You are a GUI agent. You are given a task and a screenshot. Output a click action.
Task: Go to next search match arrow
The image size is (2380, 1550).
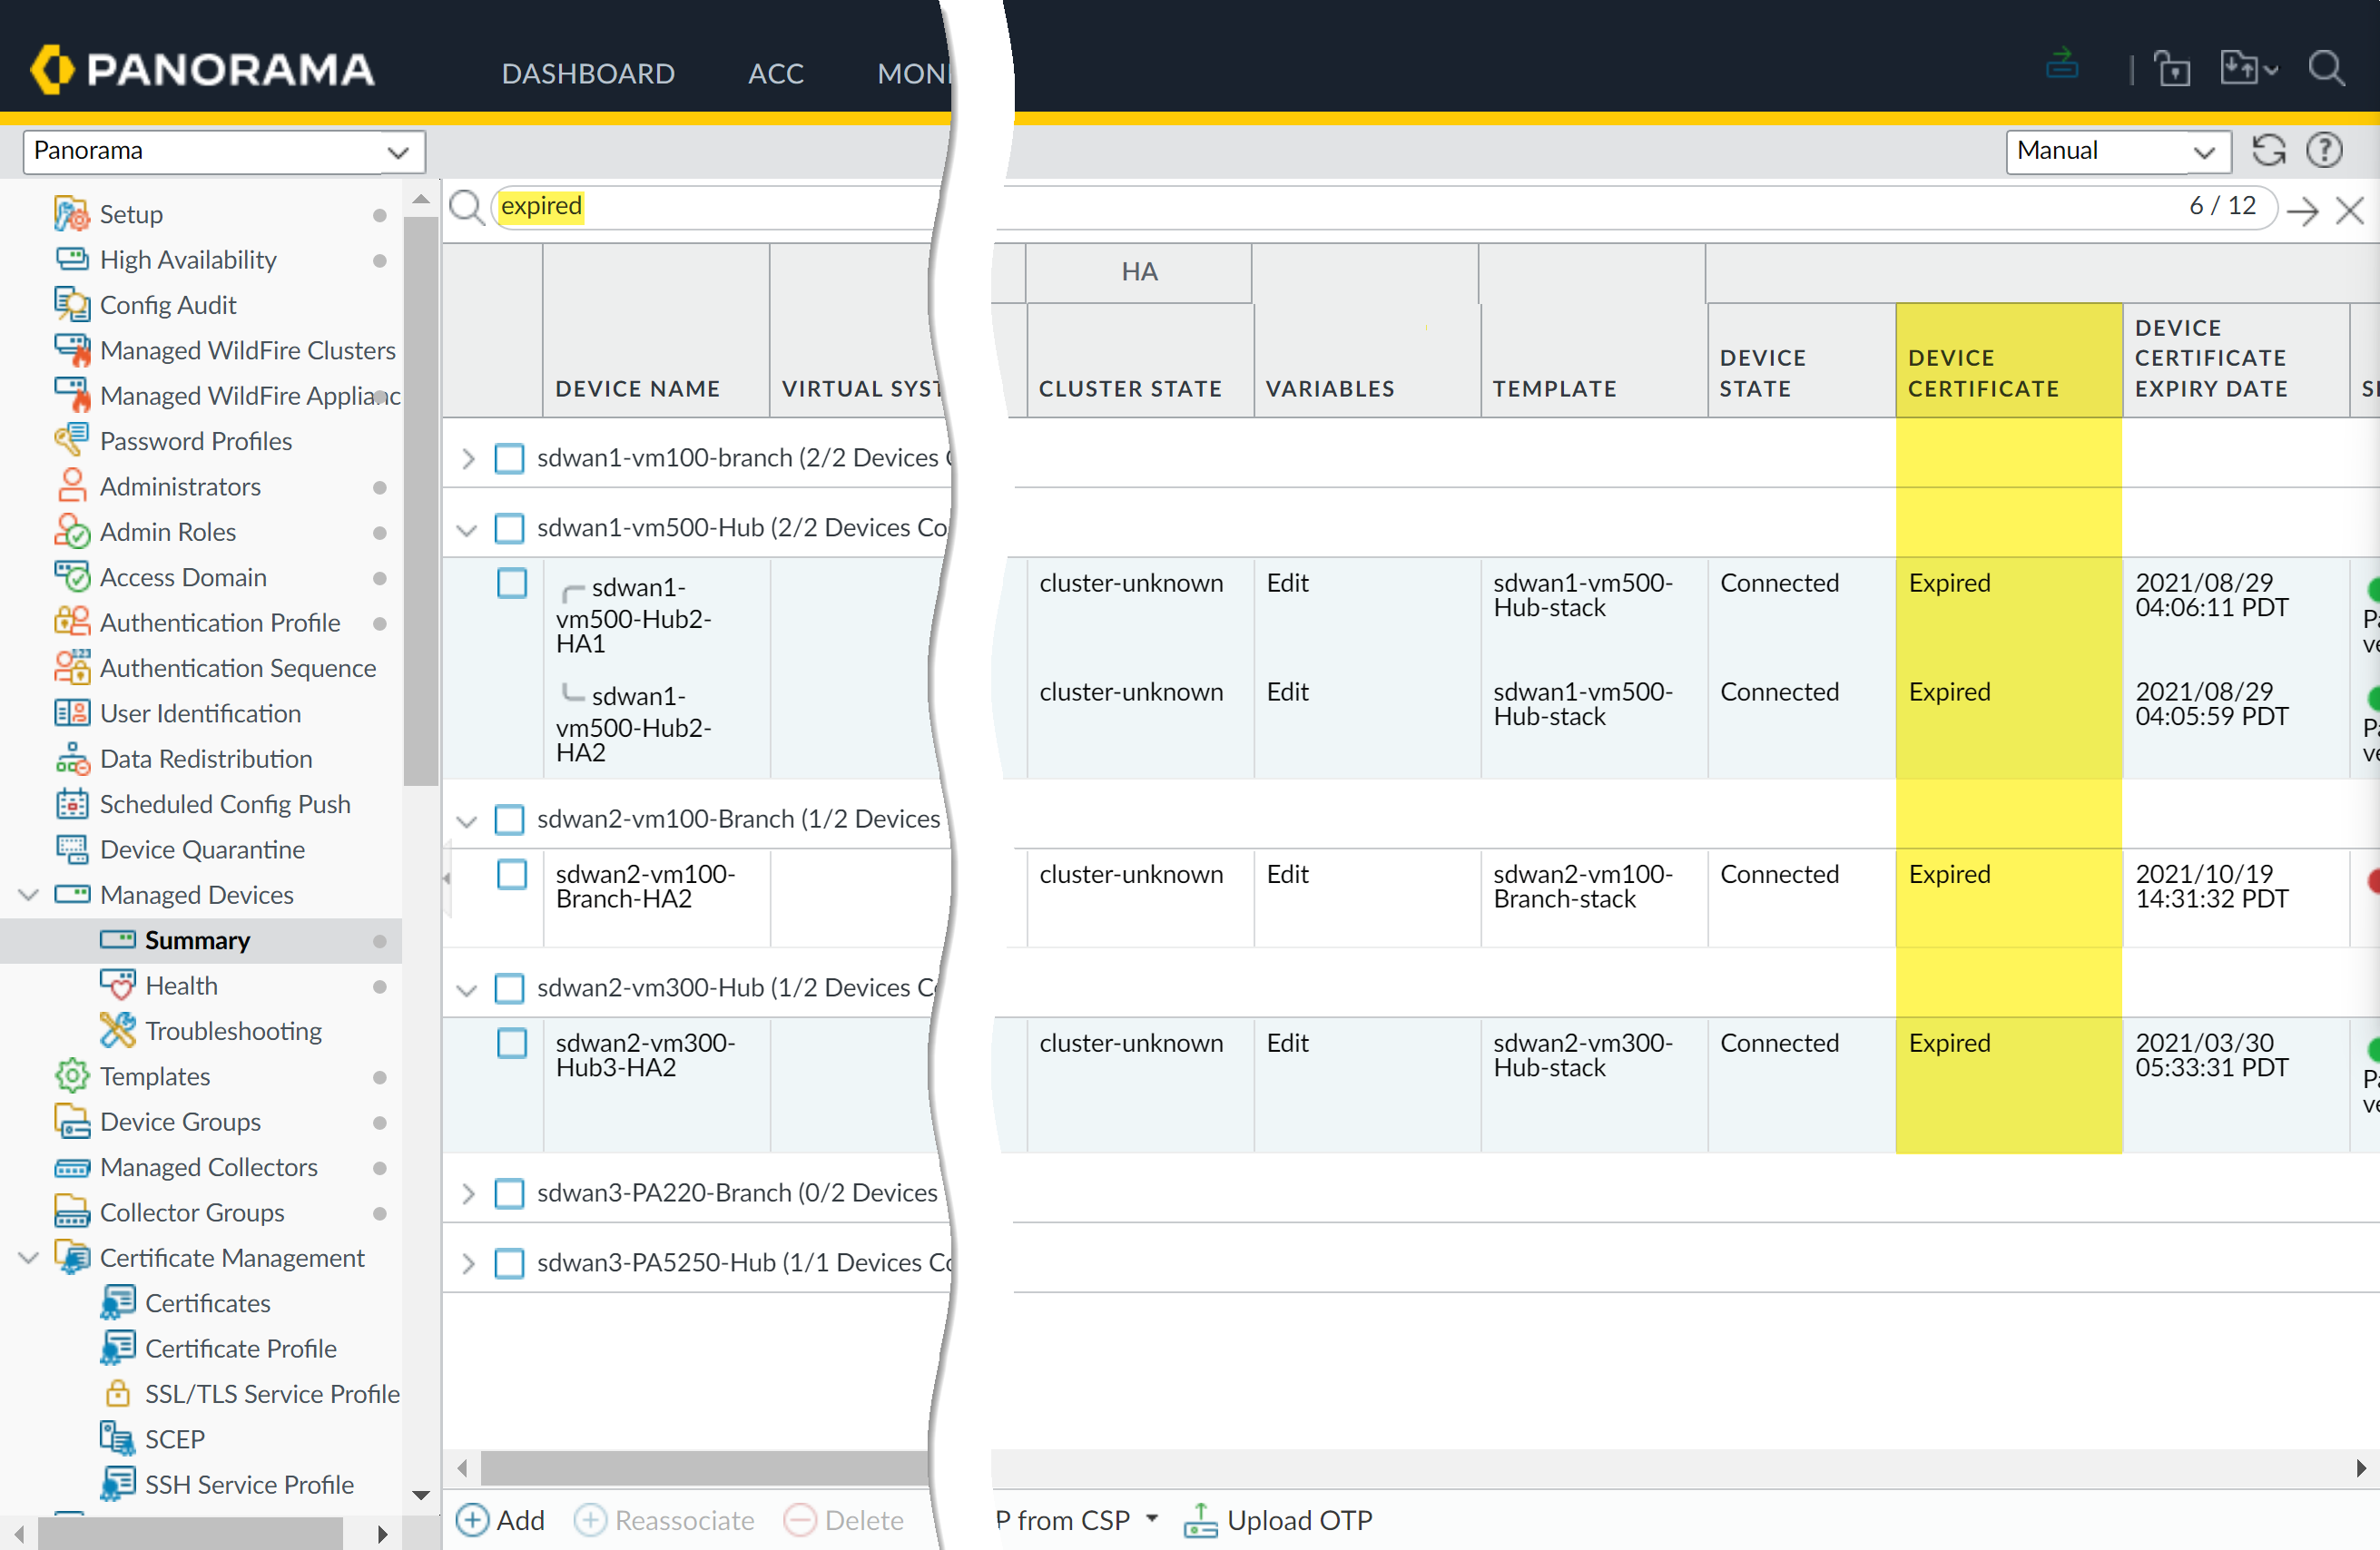pyautogui.click(x=2303, y=210)
